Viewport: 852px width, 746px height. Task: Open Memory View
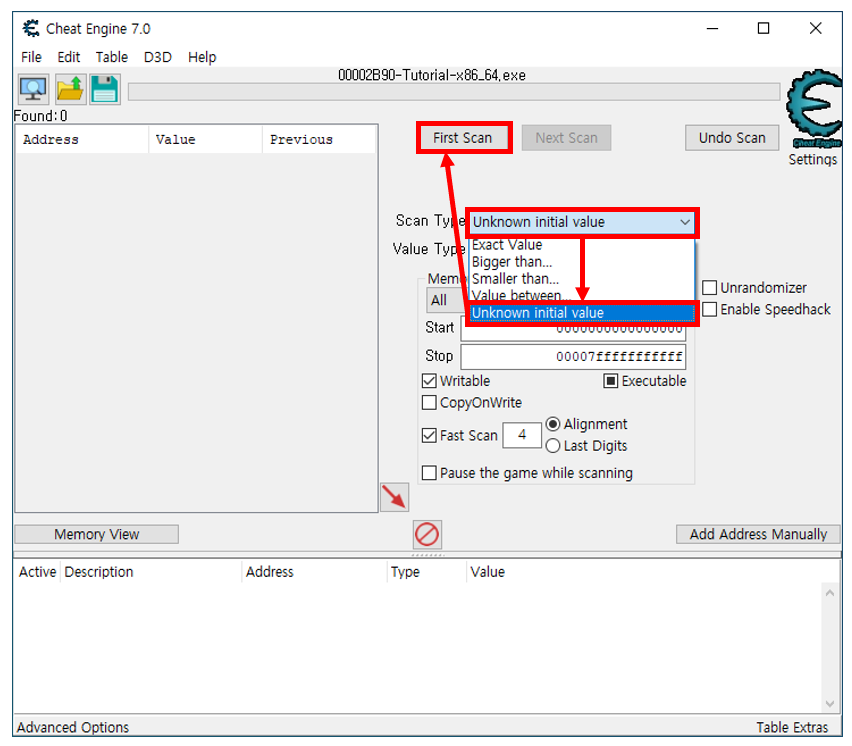click(97, 534)
